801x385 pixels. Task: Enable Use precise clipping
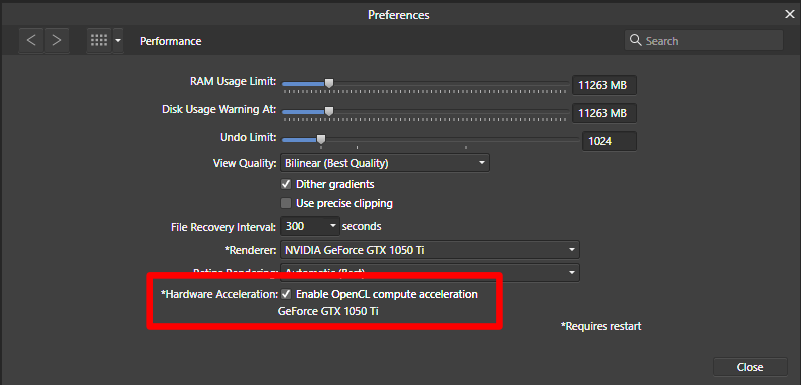tap(286, 203)
